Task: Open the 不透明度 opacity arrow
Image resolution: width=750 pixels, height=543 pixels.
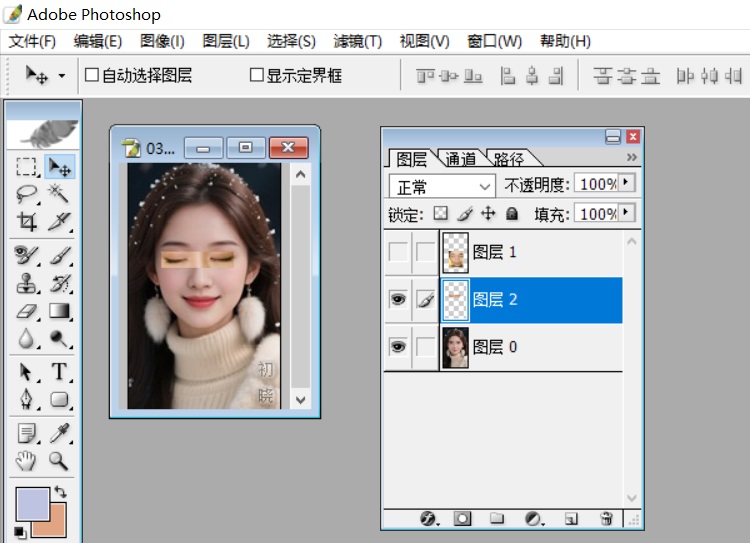Action: point(626,183)
